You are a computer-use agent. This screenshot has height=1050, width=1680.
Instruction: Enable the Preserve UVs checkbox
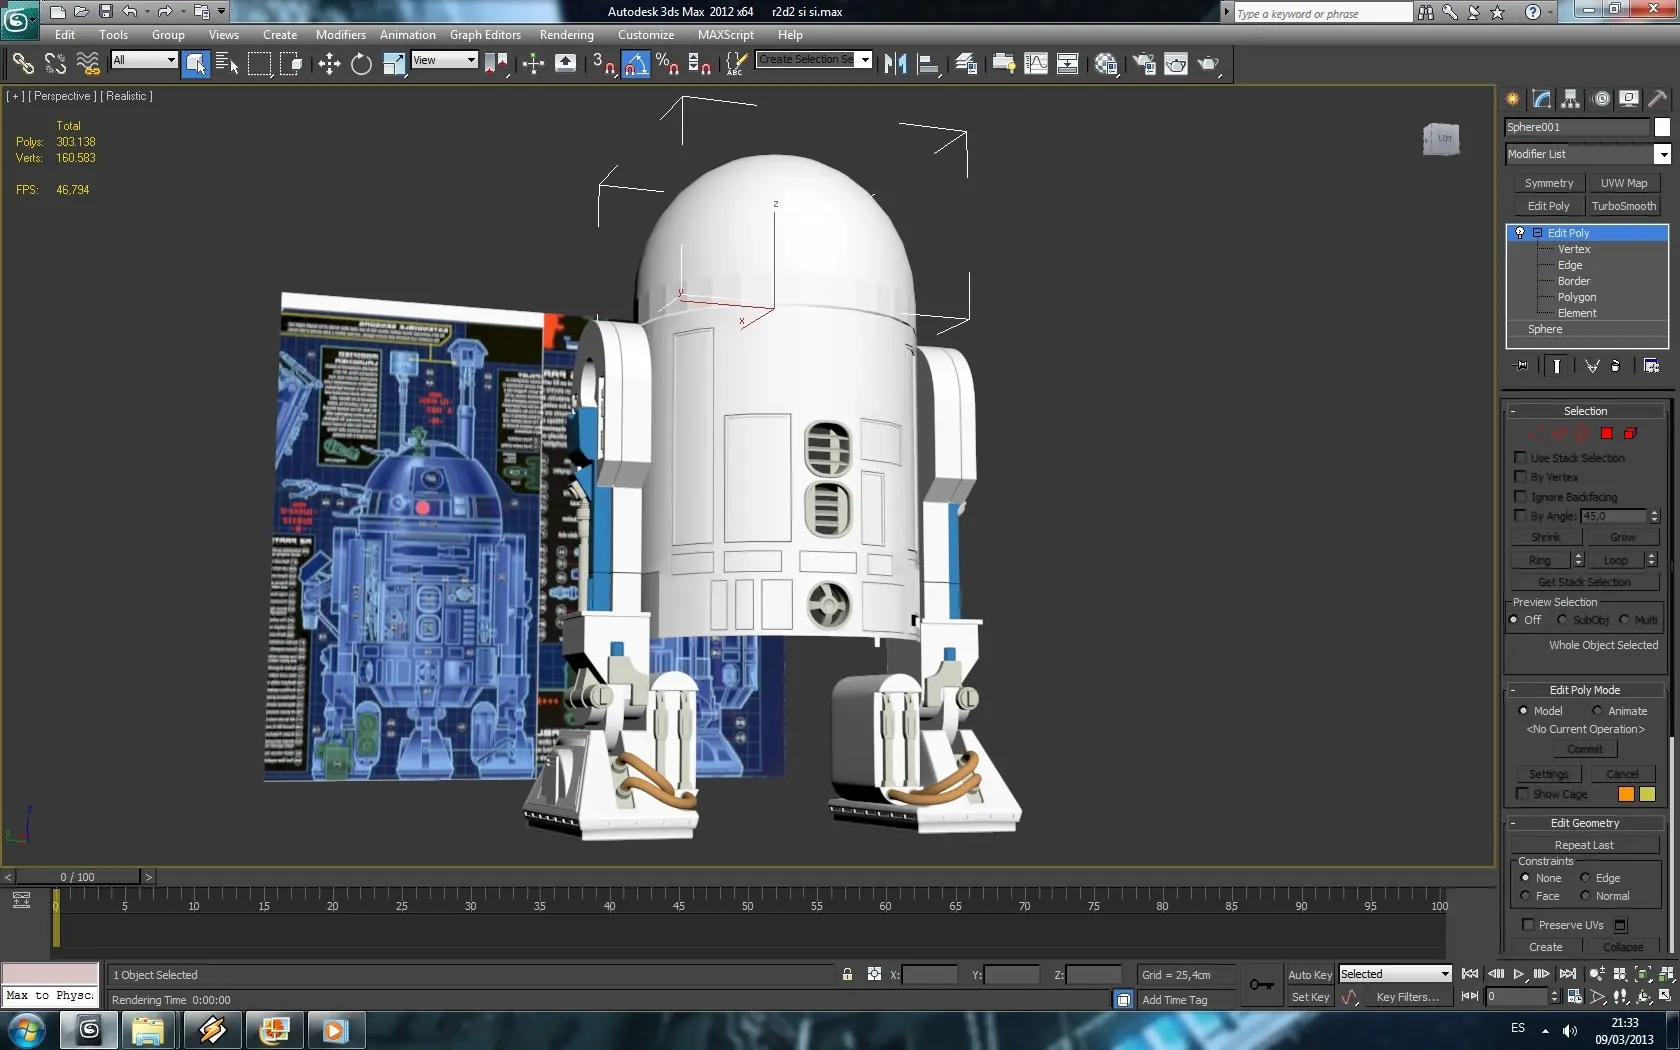[x=1528, y=925]
